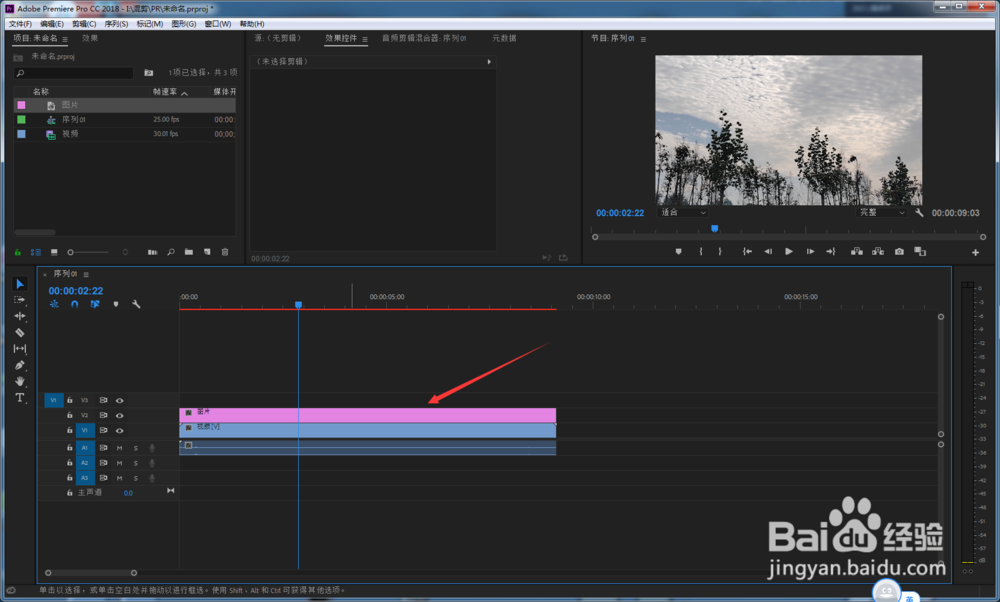This screenshot has height=602, width=1000.
Task: Click Mark Out in program monitor
Action: click(x=720, y=252)
